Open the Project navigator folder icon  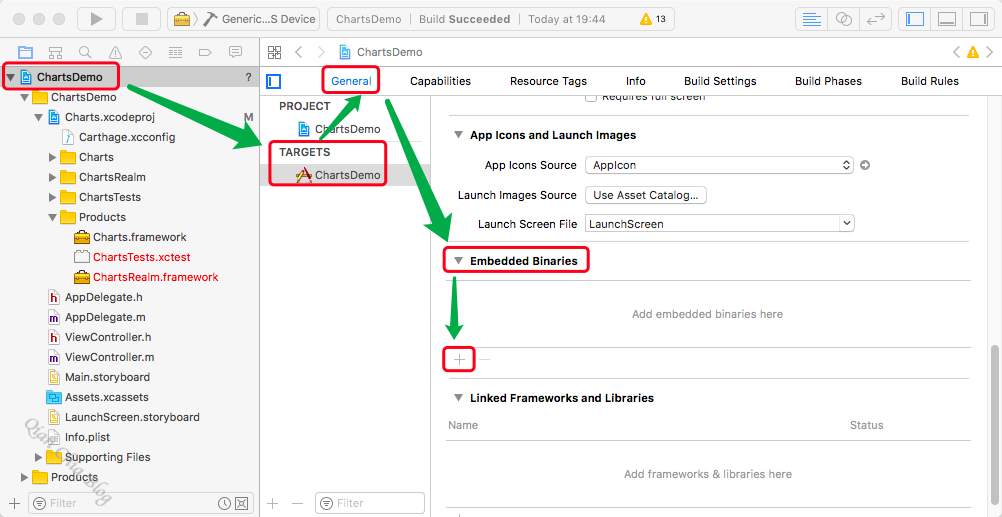[26, 52]
